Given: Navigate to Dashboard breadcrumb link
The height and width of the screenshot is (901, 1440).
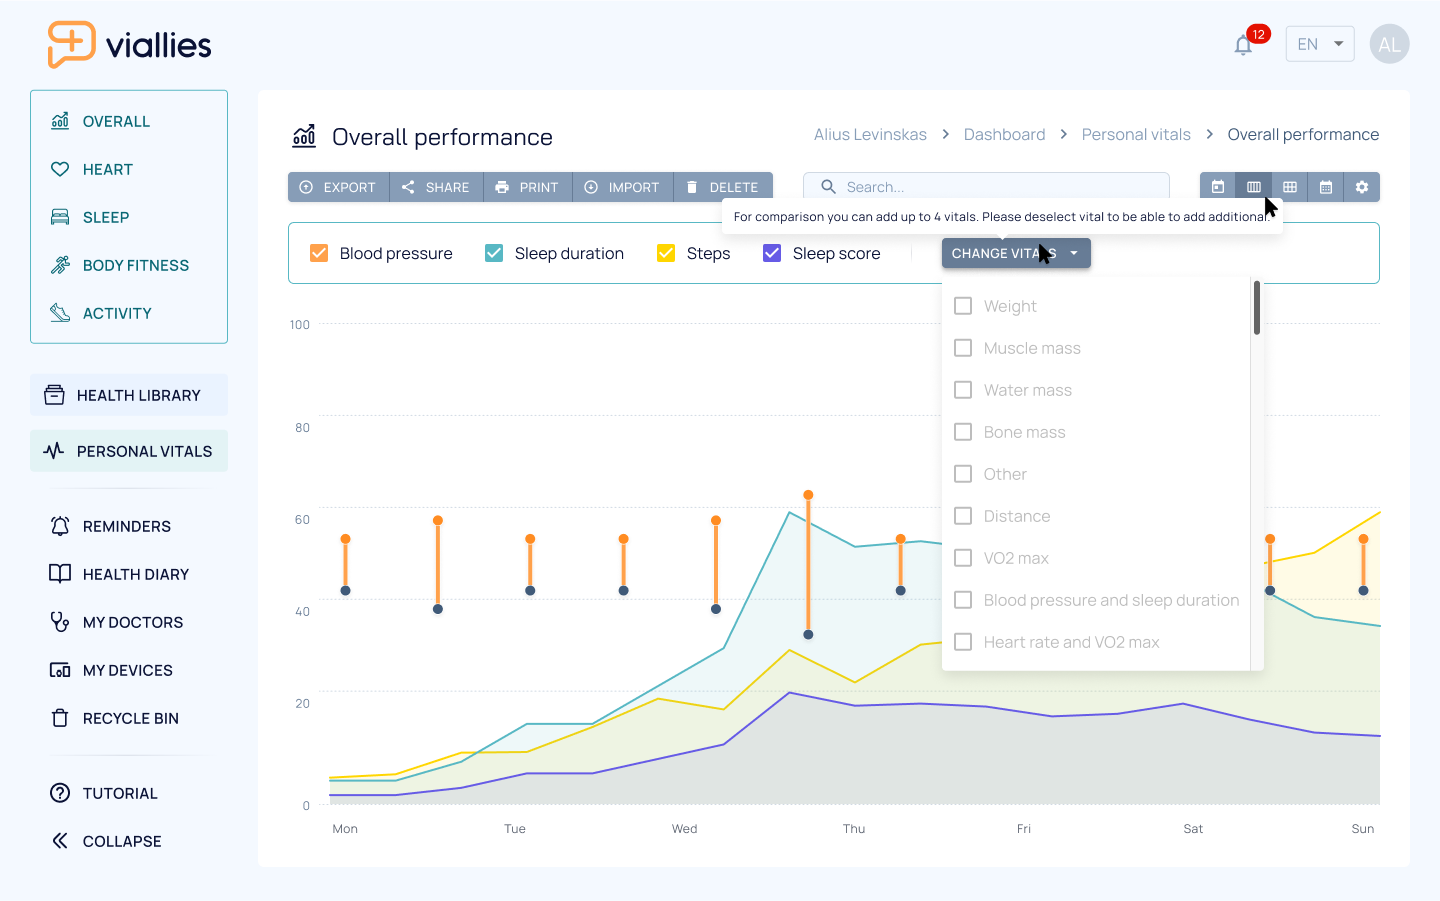Looking at the screenshot, I should click(x=1004, y=134).
